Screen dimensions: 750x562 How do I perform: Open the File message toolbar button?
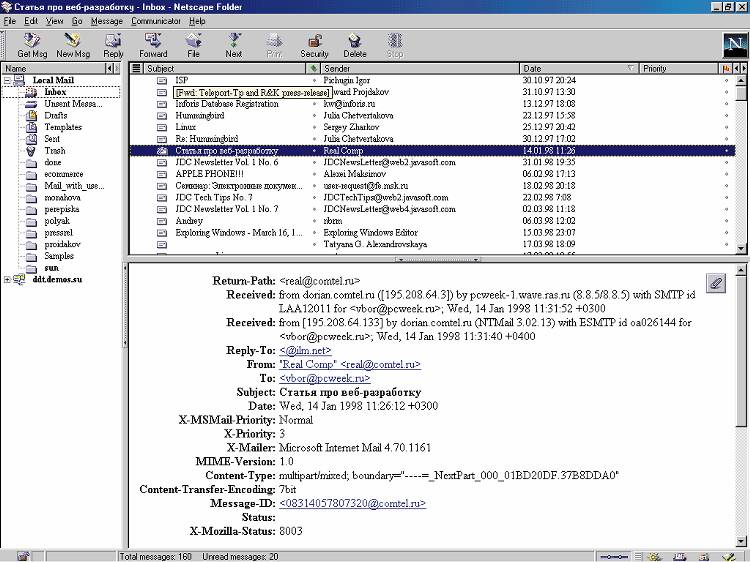193,45
